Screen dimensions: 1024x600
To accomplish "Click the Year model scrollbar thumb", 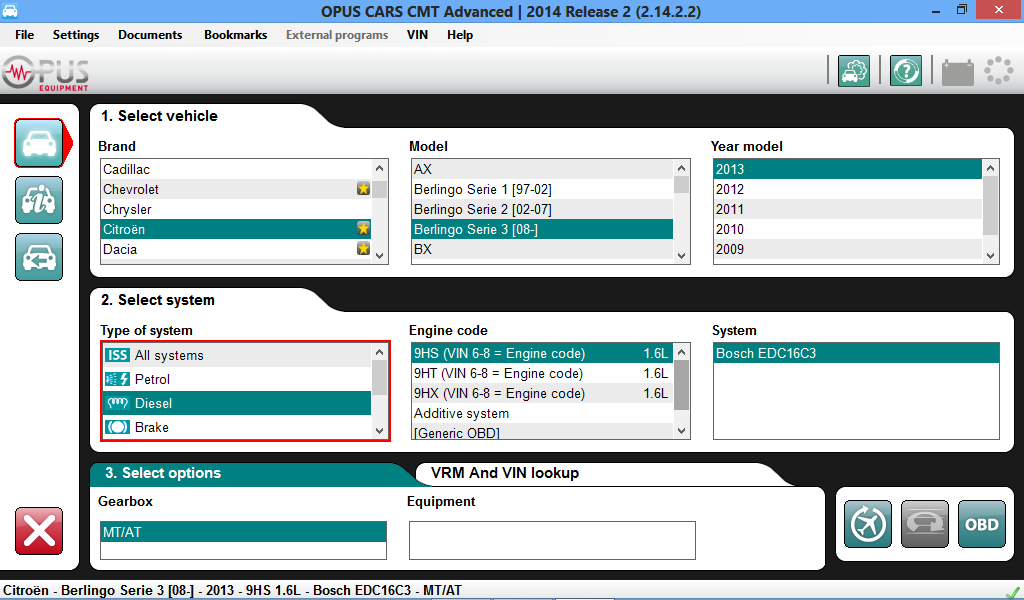I will click(x=990, y=206).
